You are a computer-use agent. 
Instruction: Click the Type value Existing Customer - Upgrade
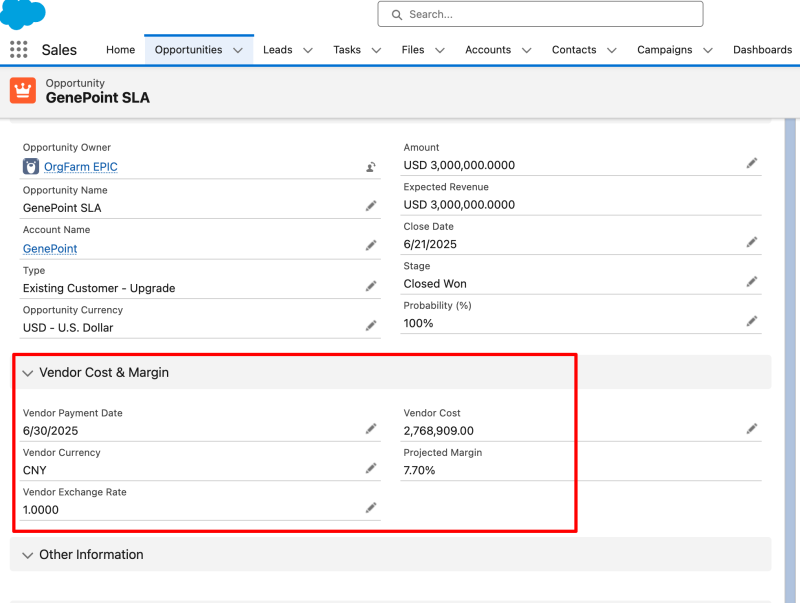pyautogui.click(x=99, y=288)
